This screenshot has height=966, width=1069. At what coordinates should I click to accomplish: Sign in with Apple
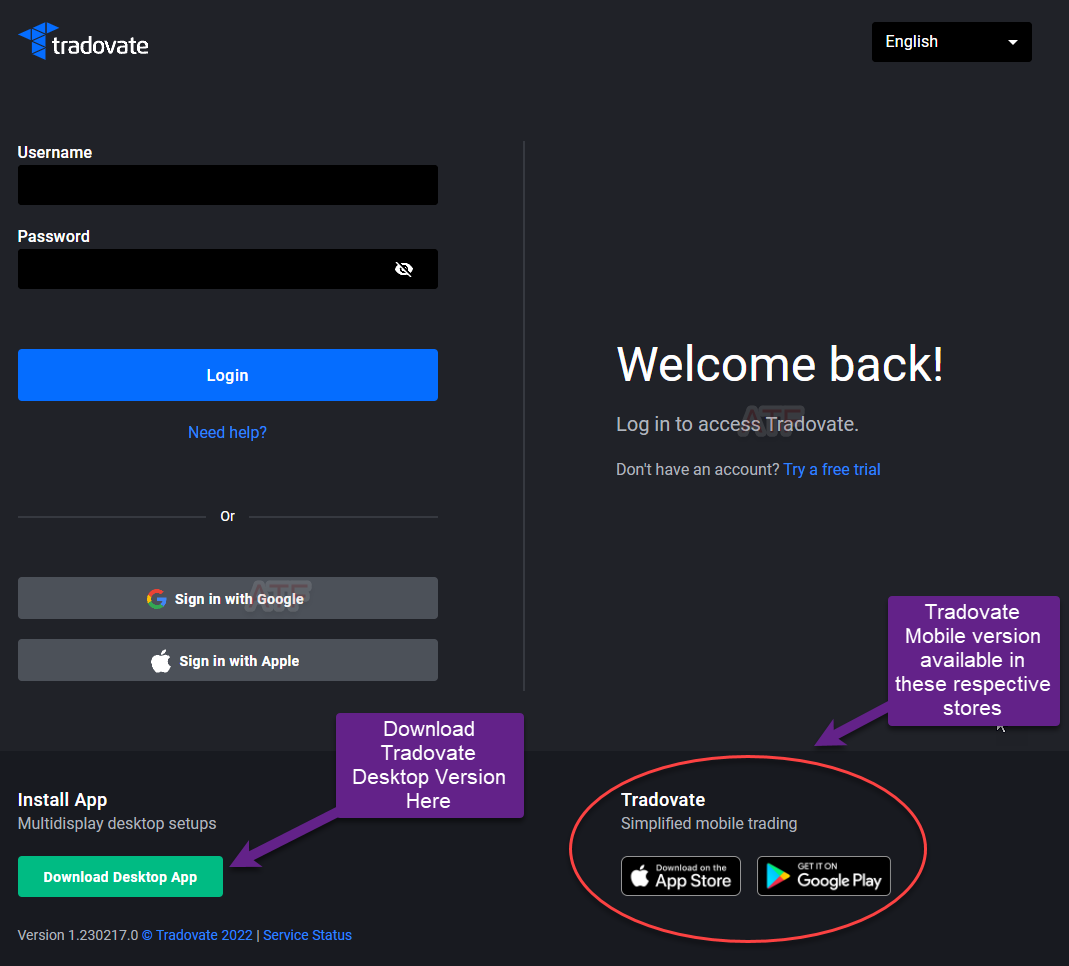pyautogui.click(x=228, y=660)
